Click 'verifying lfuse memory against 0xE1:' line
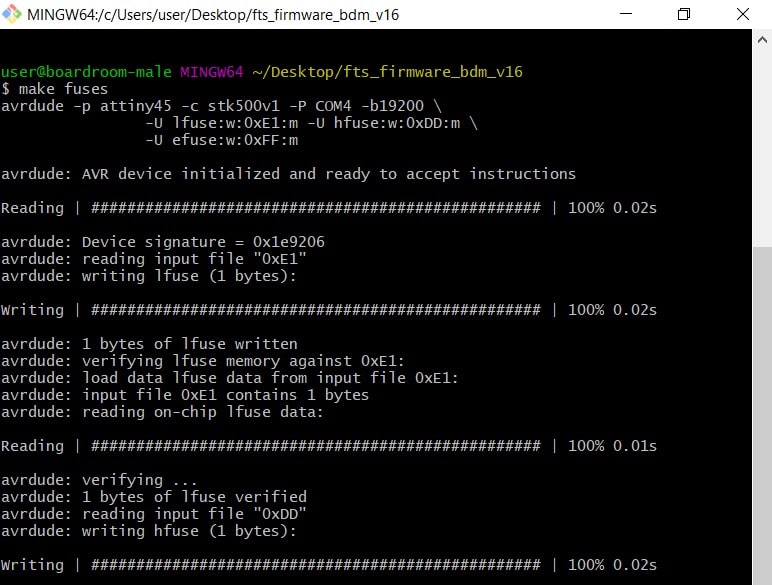The width and height of the screenshot is (772, 585). pyautogui.click(x=202, y=361)
